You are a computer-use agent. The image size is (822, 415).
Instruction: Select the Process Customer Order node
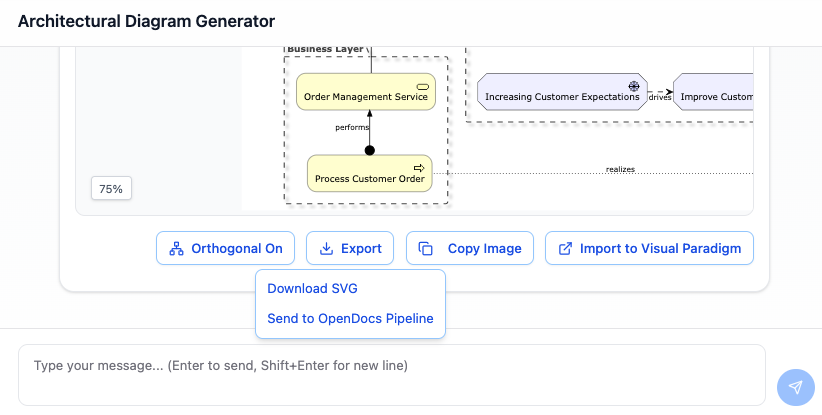pyautogui.click(x=369, y=179)
